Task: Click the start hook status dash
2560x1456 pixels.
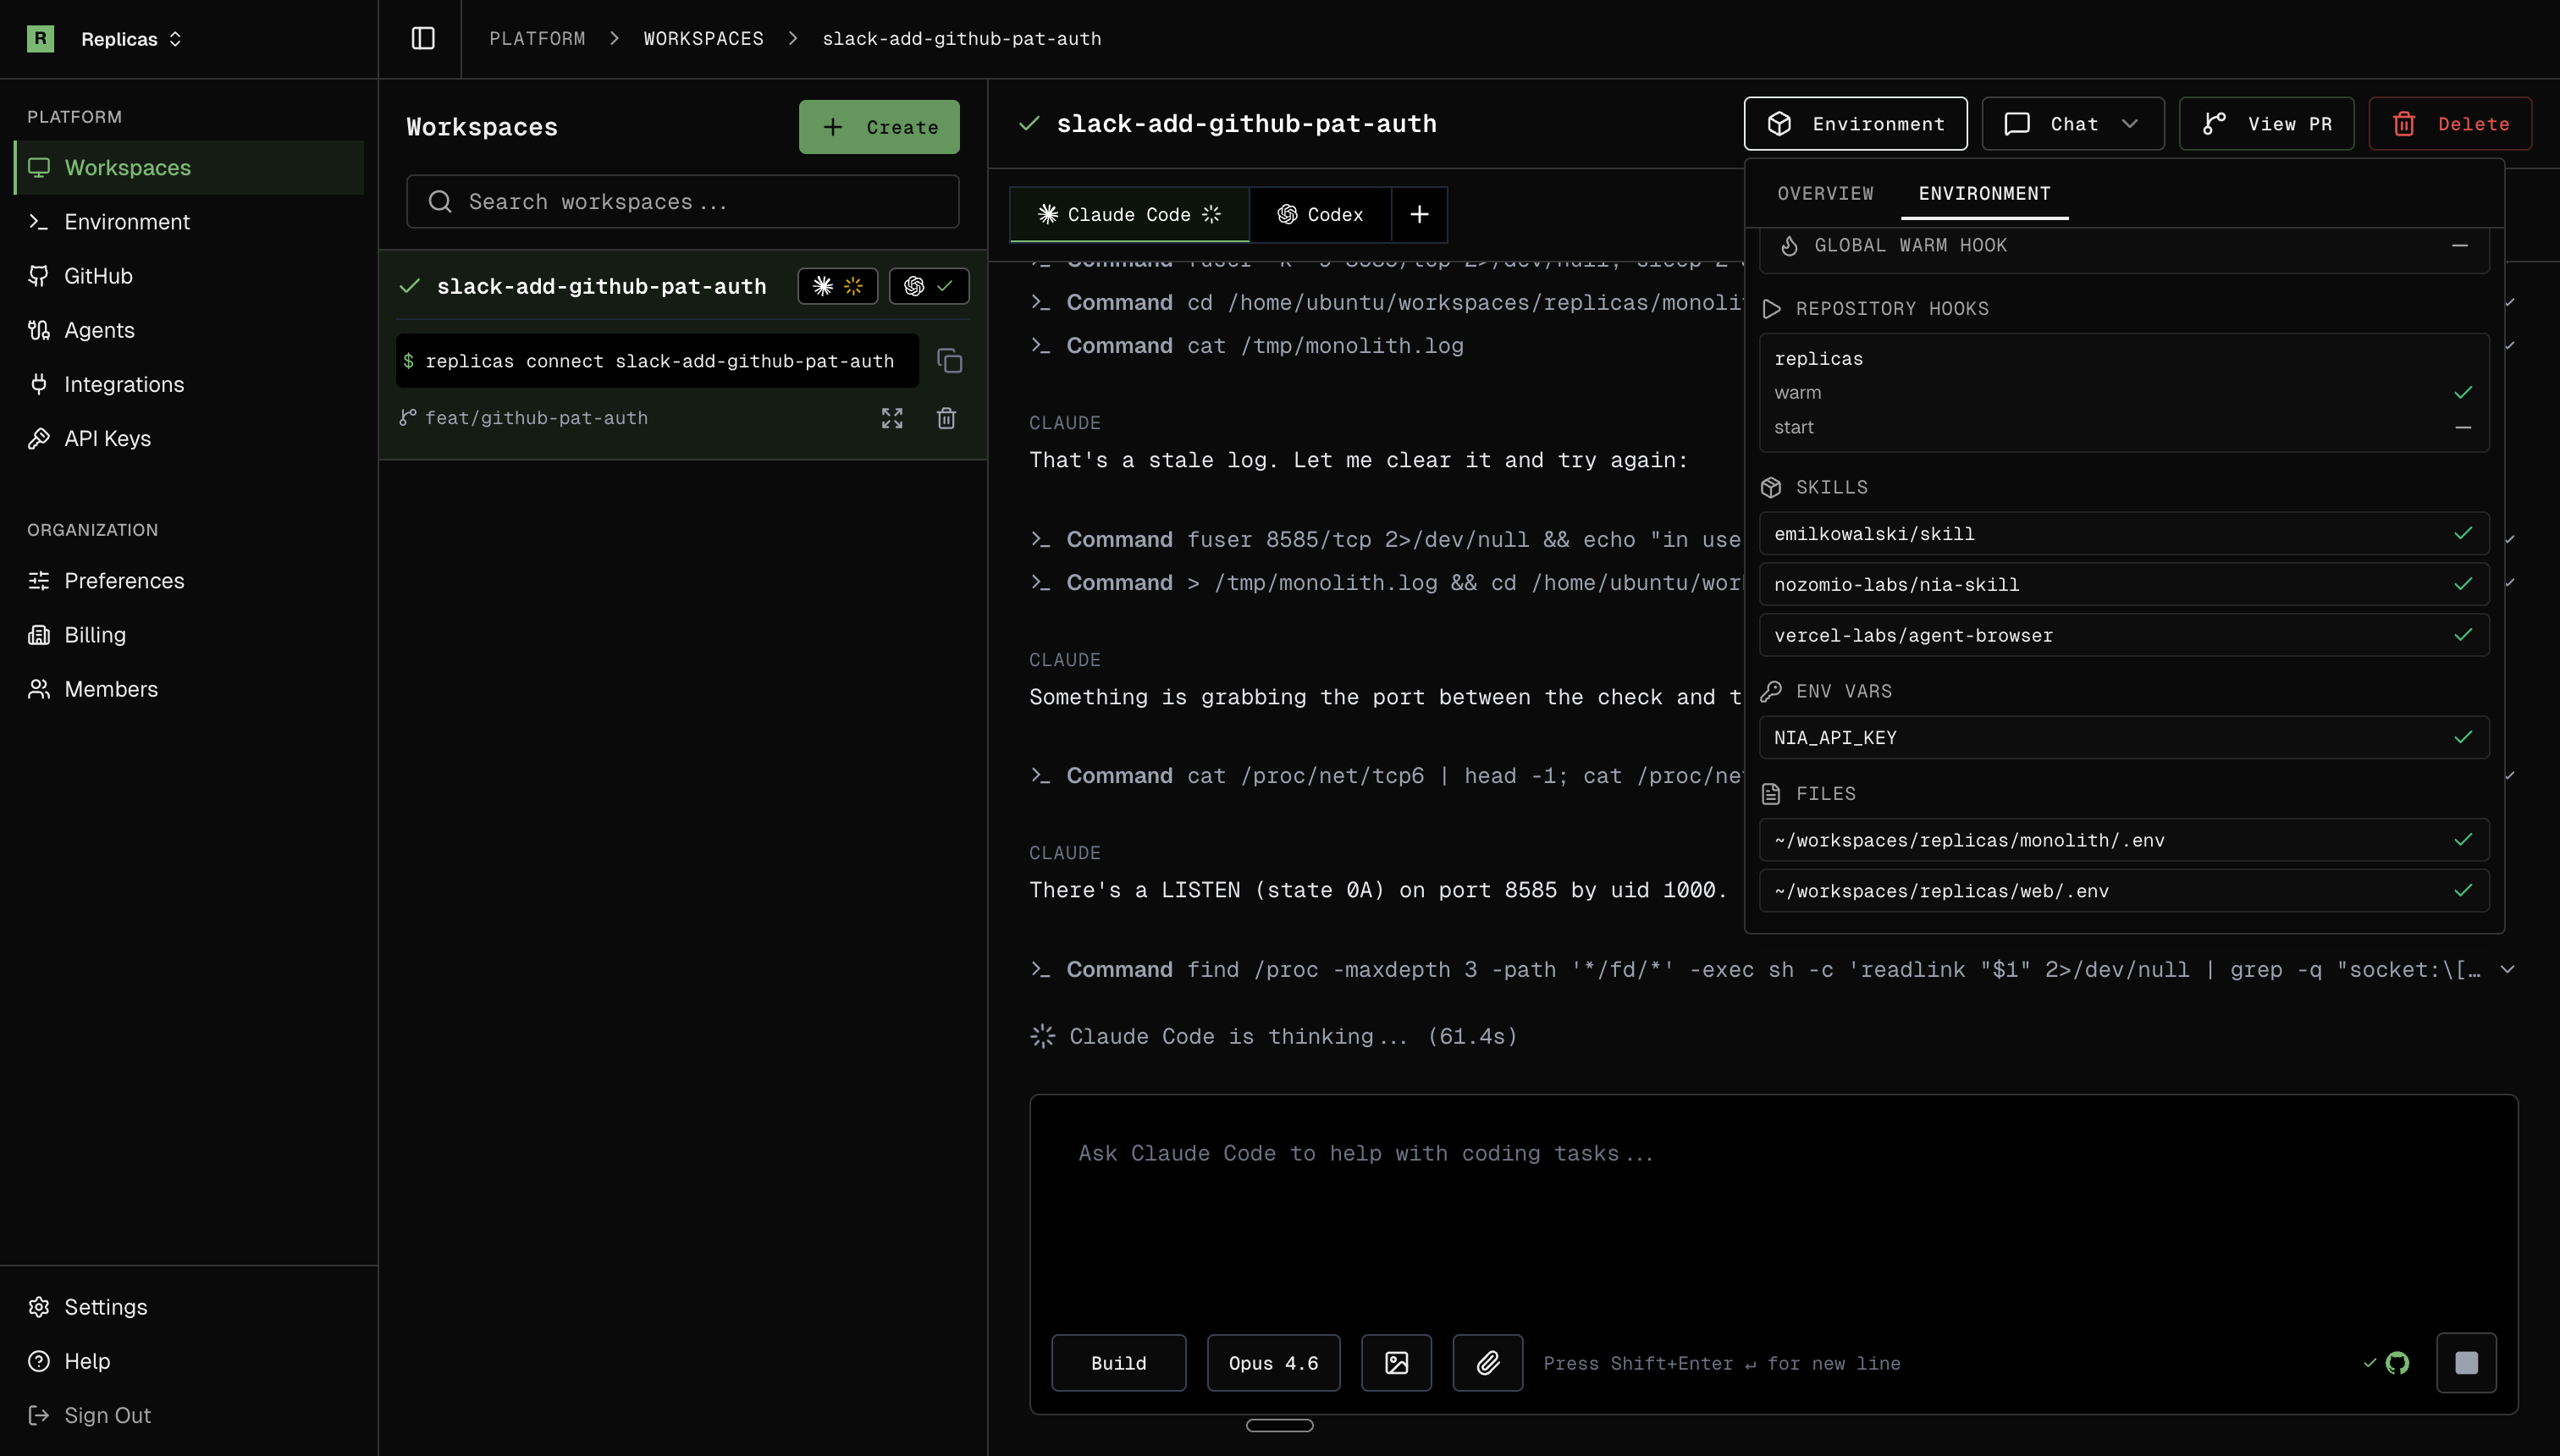Action: pos(2463,427)
